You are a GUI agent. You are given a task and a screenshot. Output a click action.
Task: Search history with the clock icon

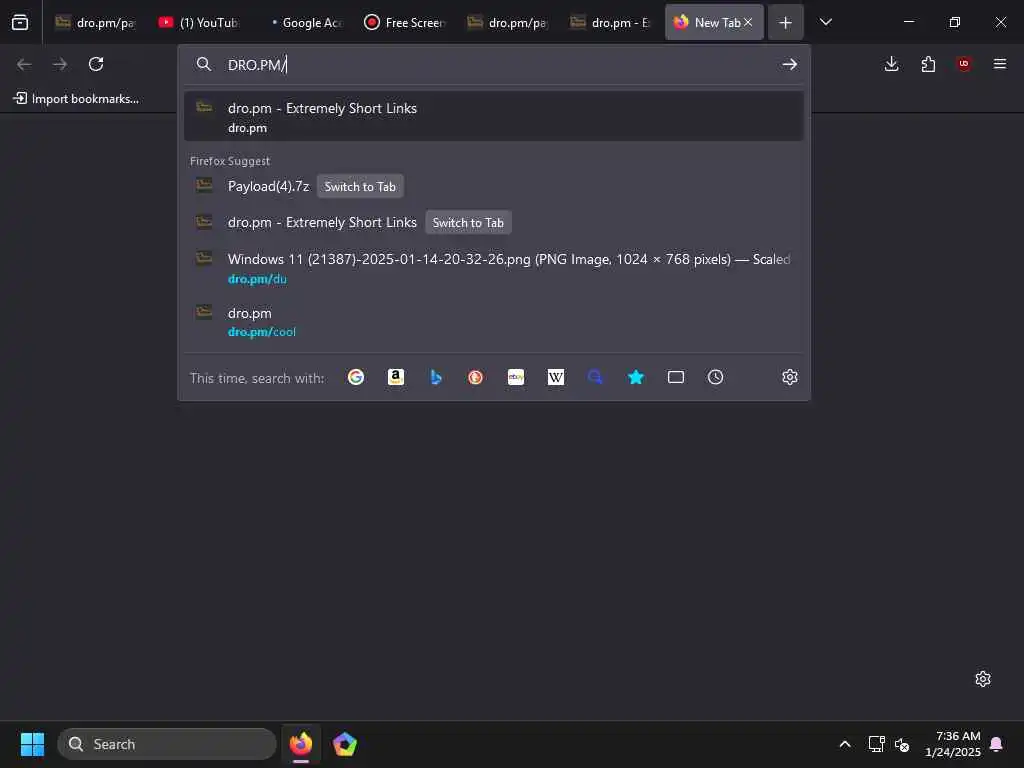point(716,377)
